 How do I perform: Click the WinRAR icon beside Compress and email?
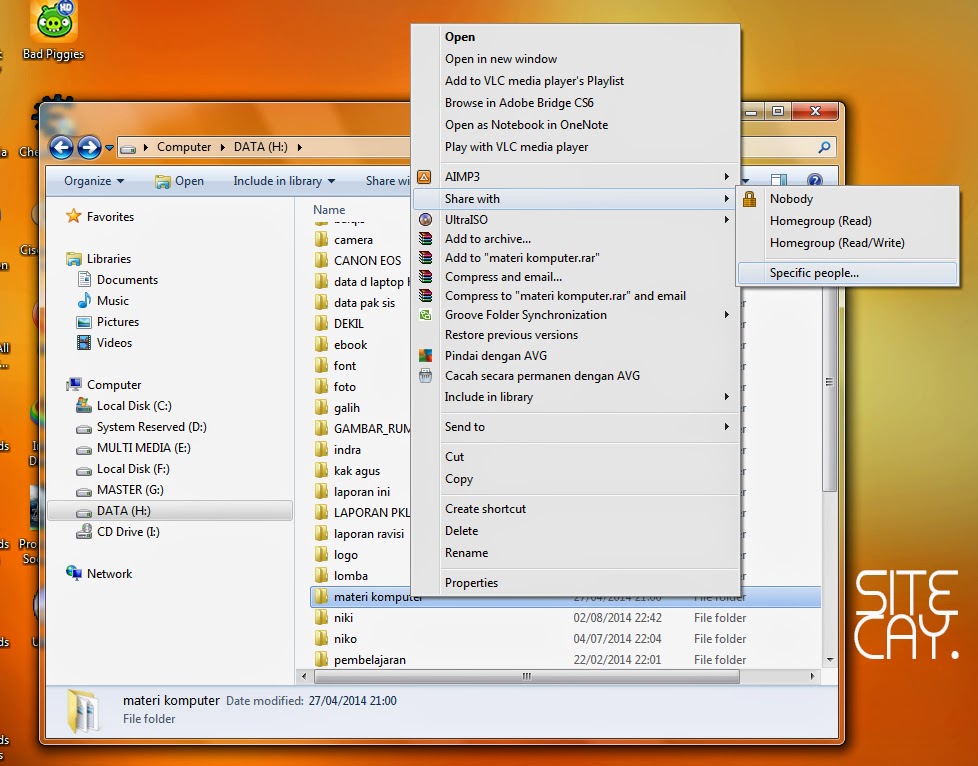point(425,277)
